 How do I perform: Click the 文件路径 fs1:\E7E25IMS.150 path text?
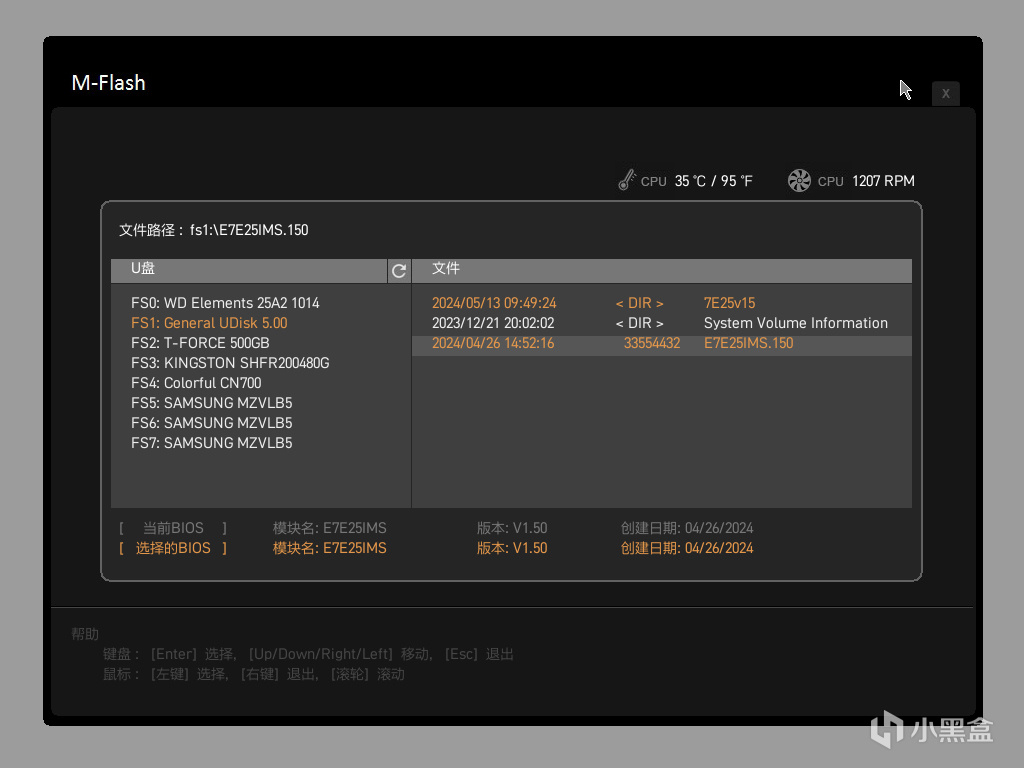pos(214,230)
